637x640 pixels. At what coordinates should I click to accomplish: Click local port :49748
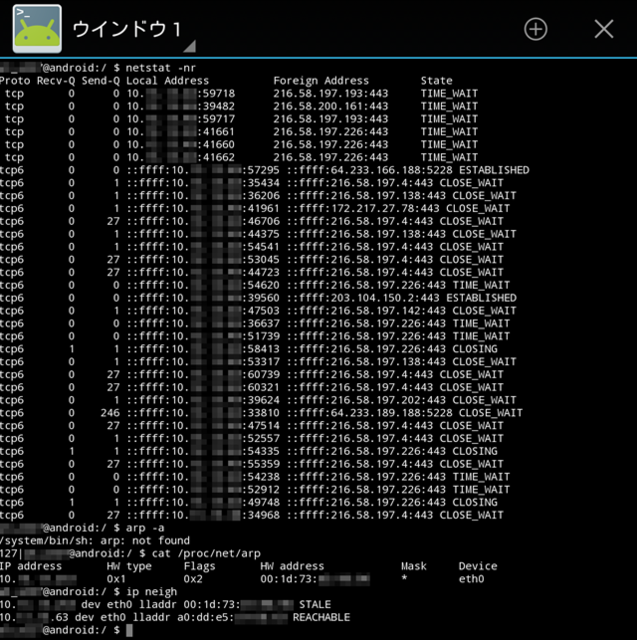coord(261,502)
